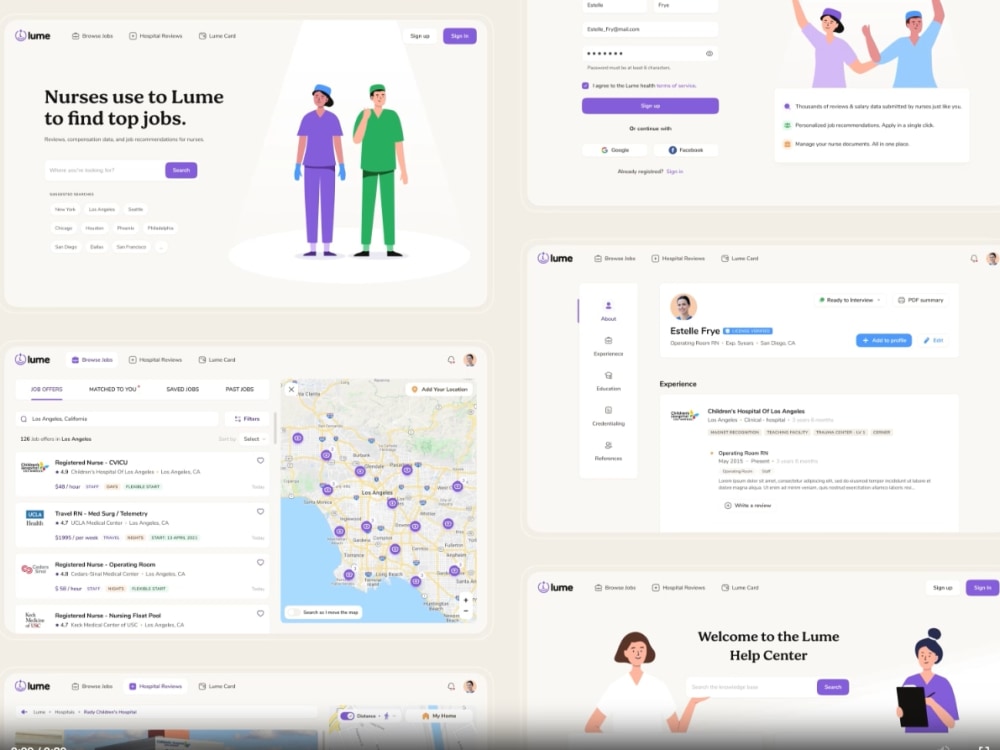Click the 'Where you're looking for?' search field
Viewport: 1000px width, 750px height.
tap(105, 170)
